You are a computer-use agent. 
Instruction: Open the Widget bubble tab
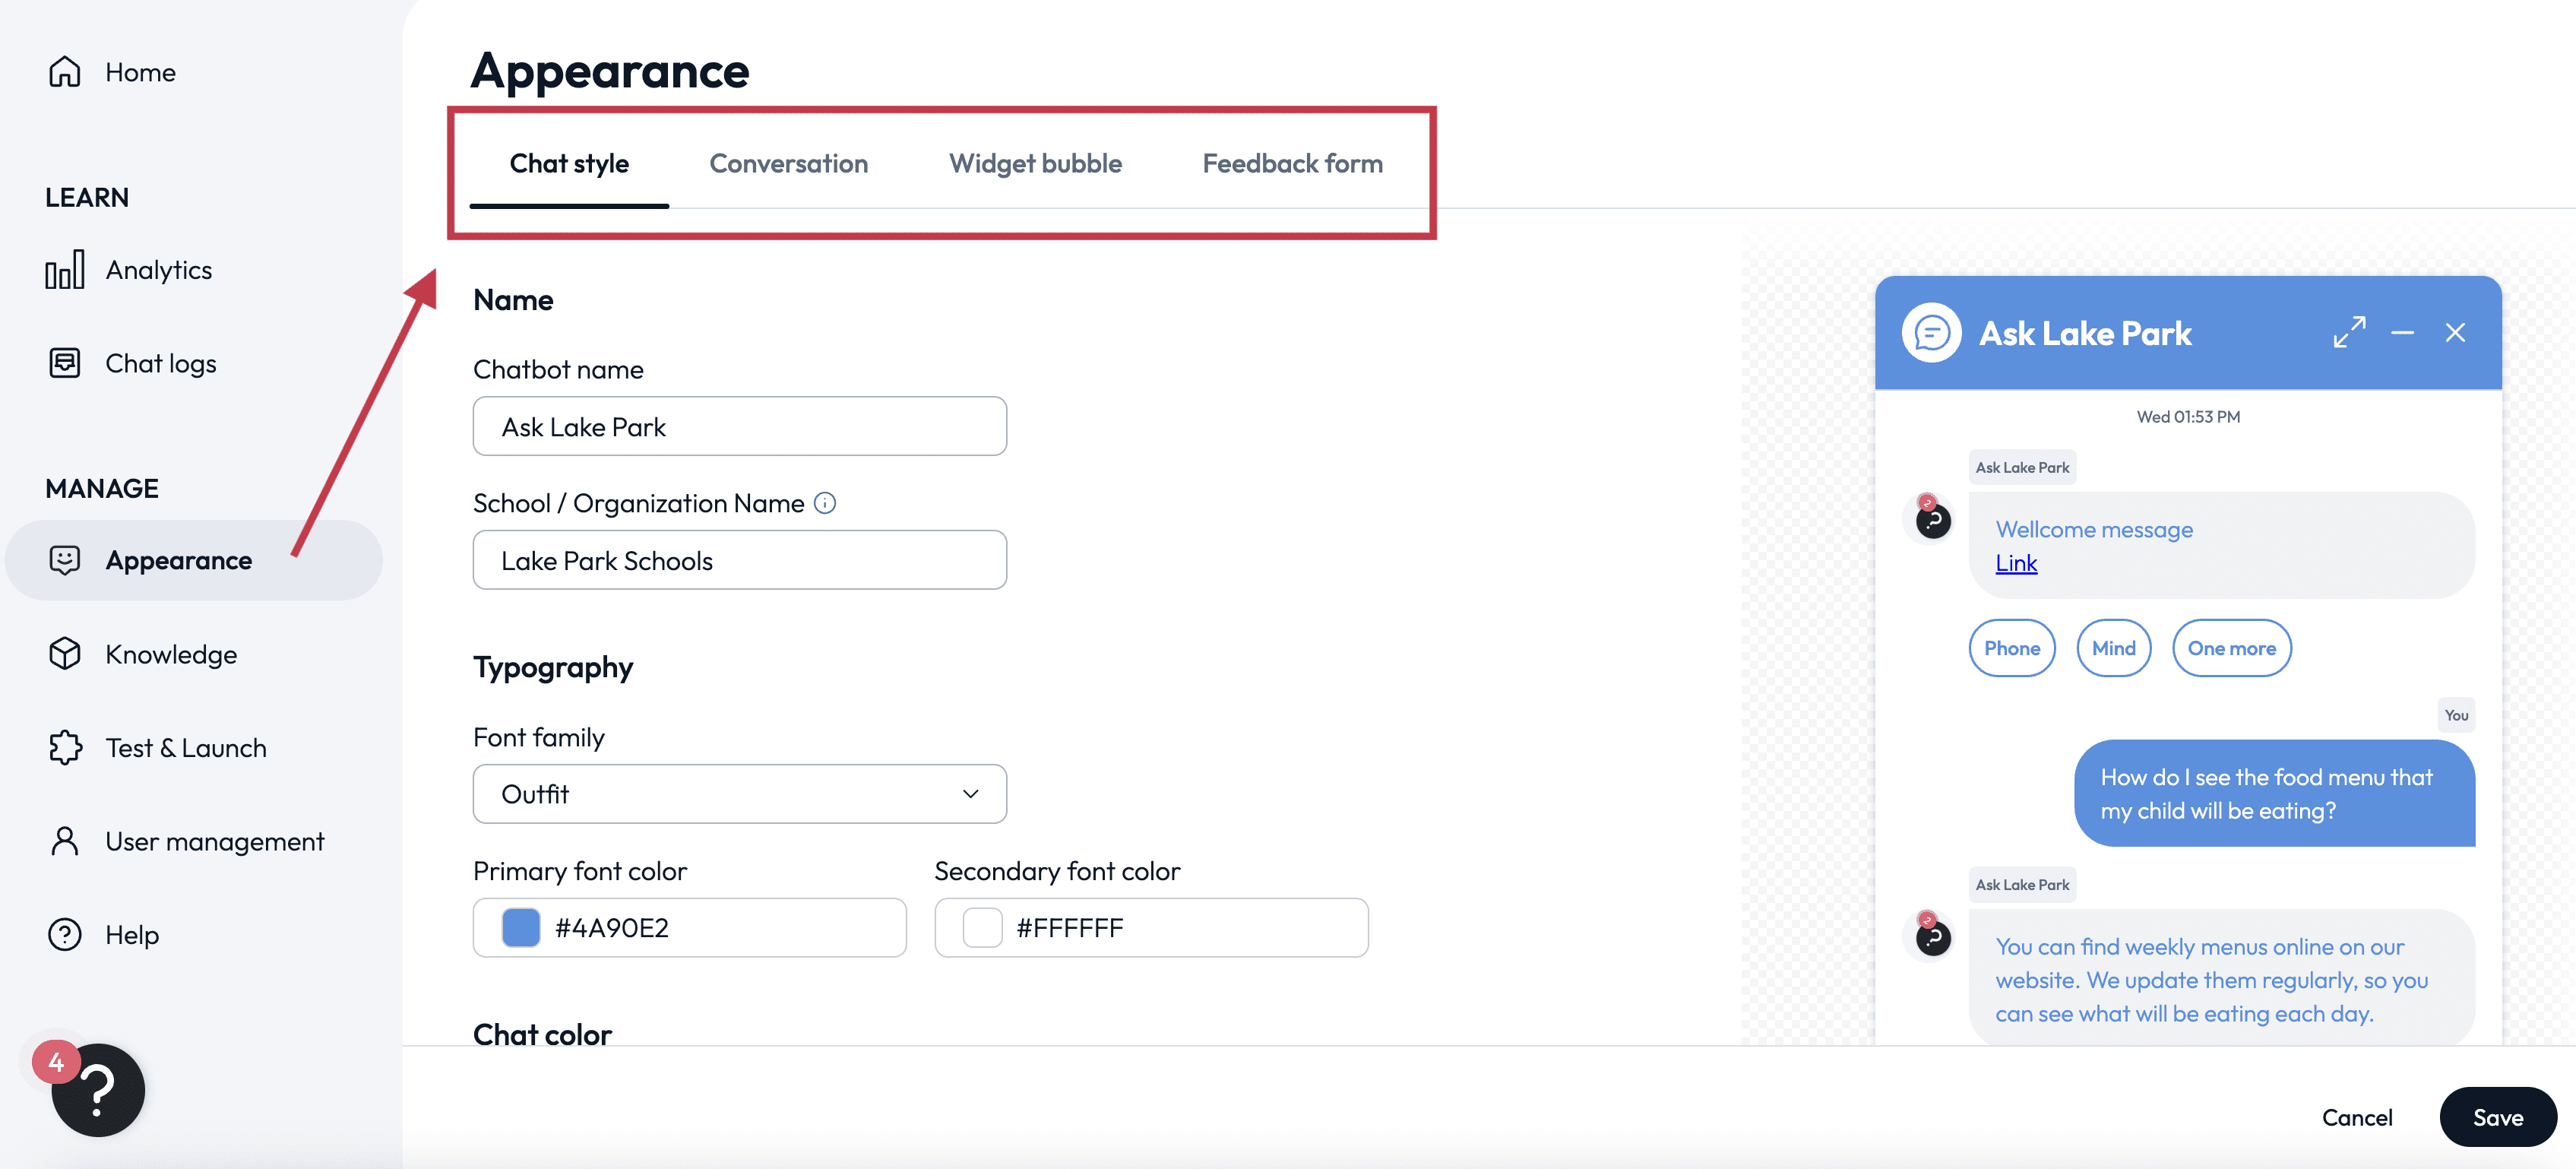[1035, 163]
